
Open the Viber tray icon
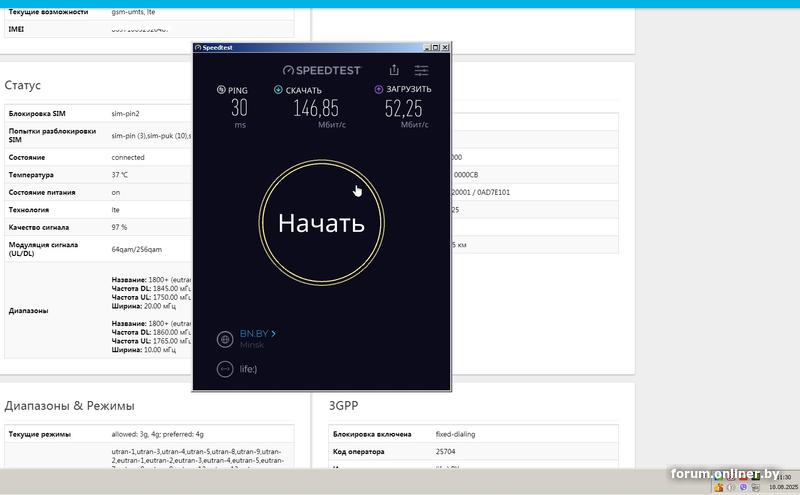click(743, 487)
